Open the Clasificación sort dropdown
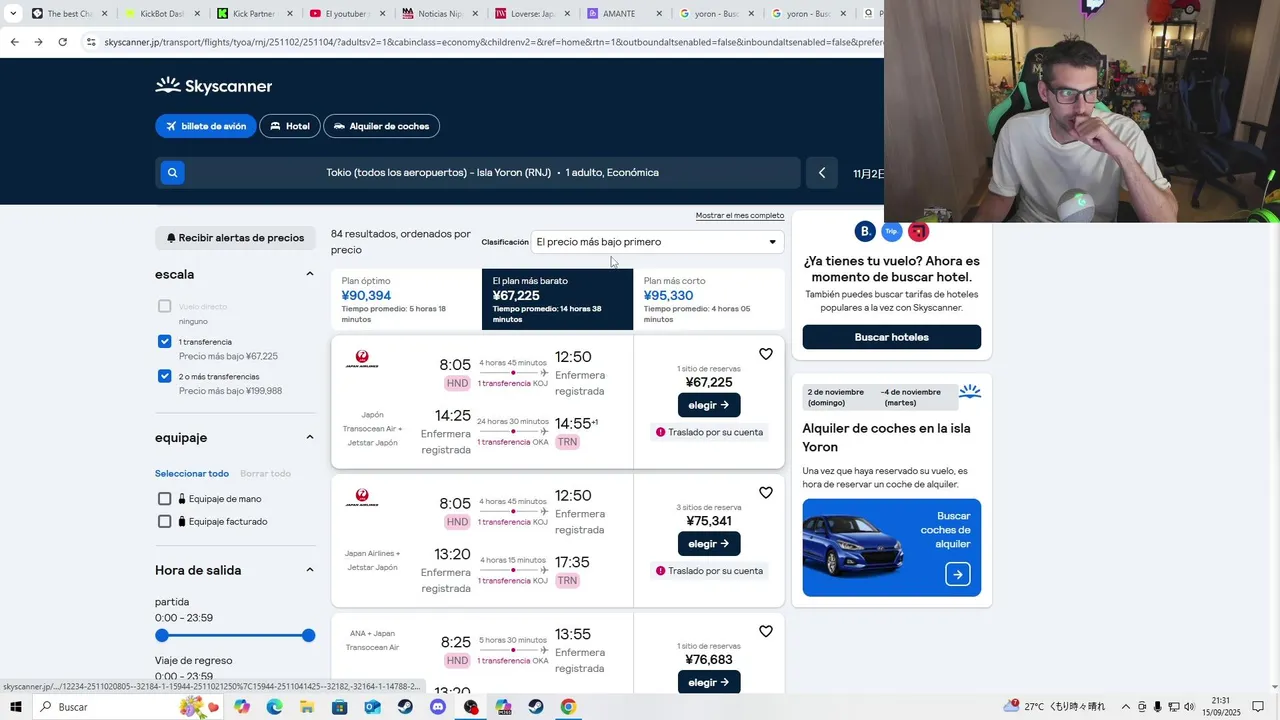Image resolution: width=1280 pixels, height=720 pixels. click(x=657, y=242)
